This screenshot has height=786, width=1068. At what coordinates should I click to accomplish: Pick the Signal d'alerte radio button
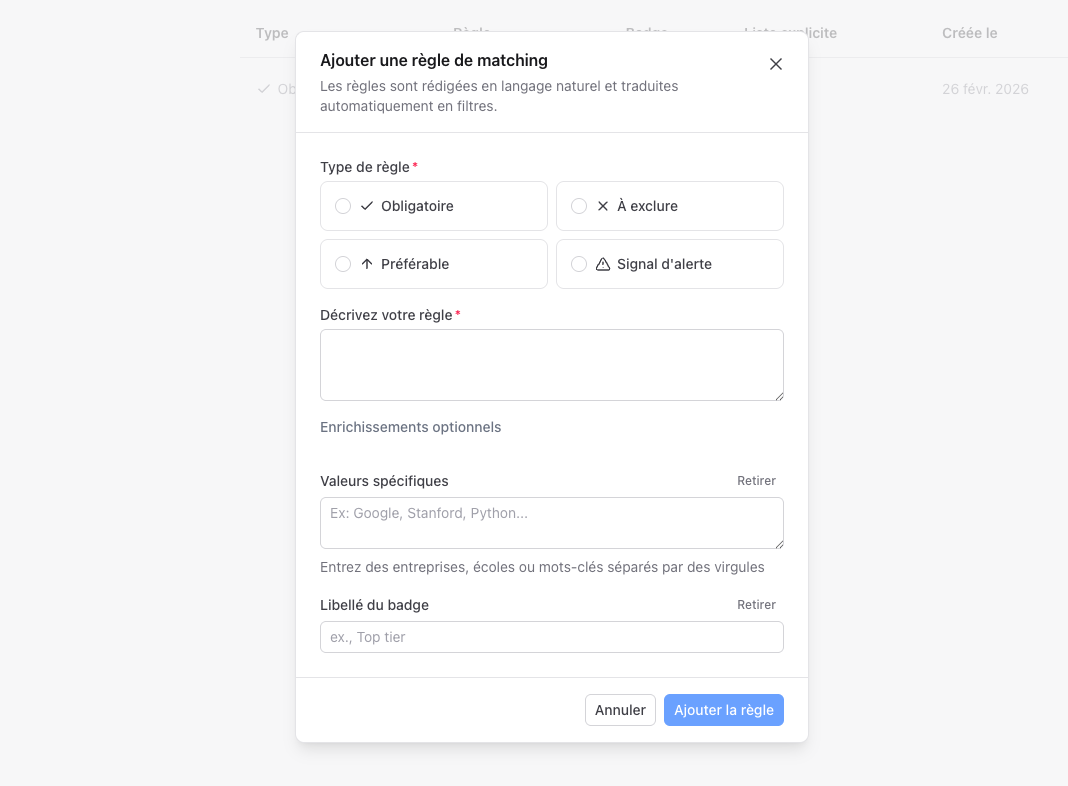pos(579,264)
